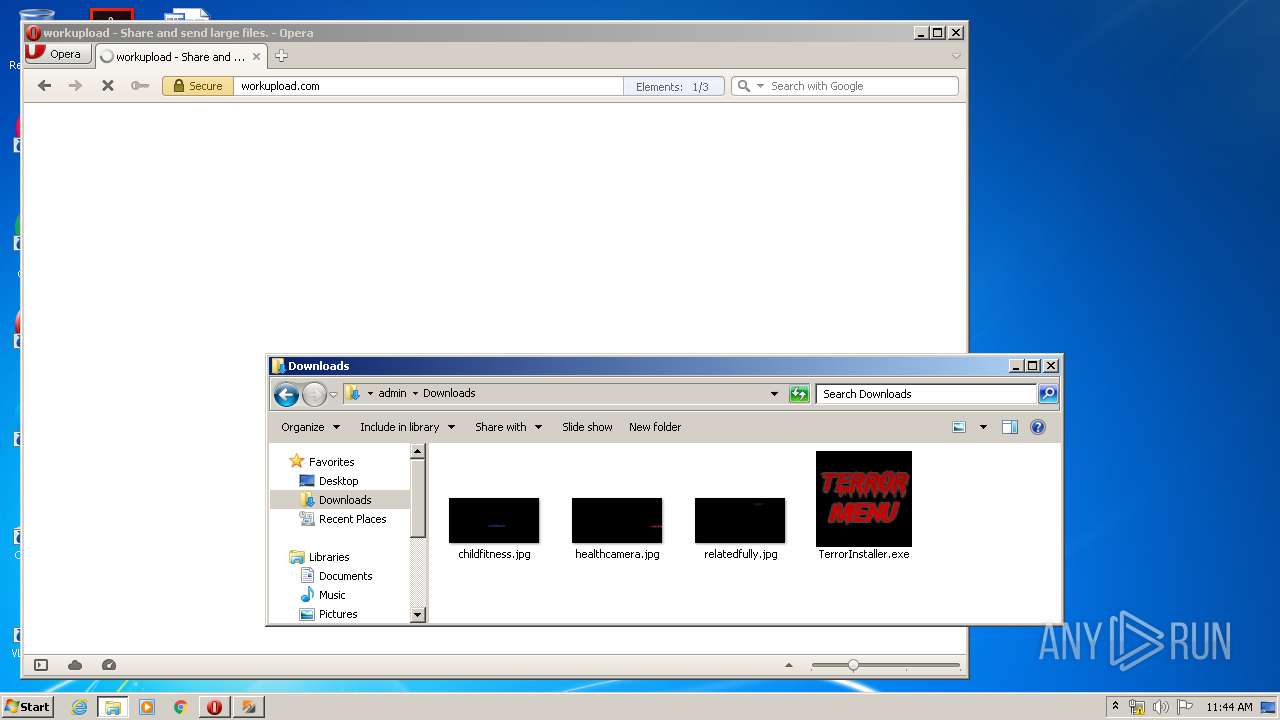The image size is (1280, 720).
Task: Click admin in the breadcrumb path
Action: coord(392,393)
